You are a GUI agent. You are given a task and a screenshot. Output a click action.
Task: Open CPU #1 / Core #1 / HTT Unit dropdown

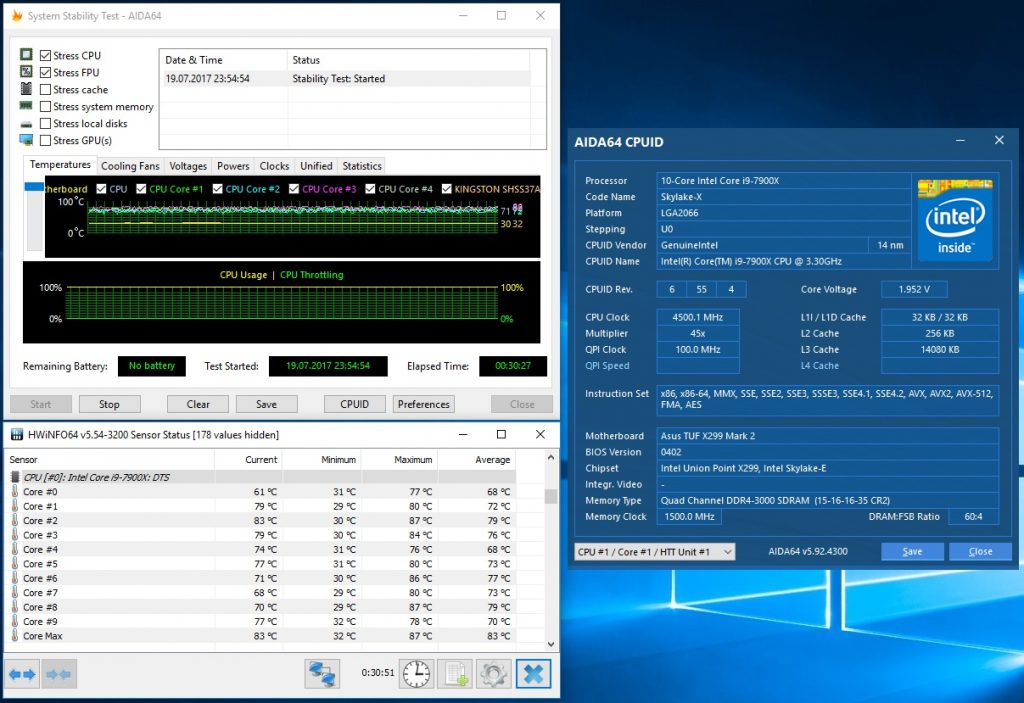(654, 552)
